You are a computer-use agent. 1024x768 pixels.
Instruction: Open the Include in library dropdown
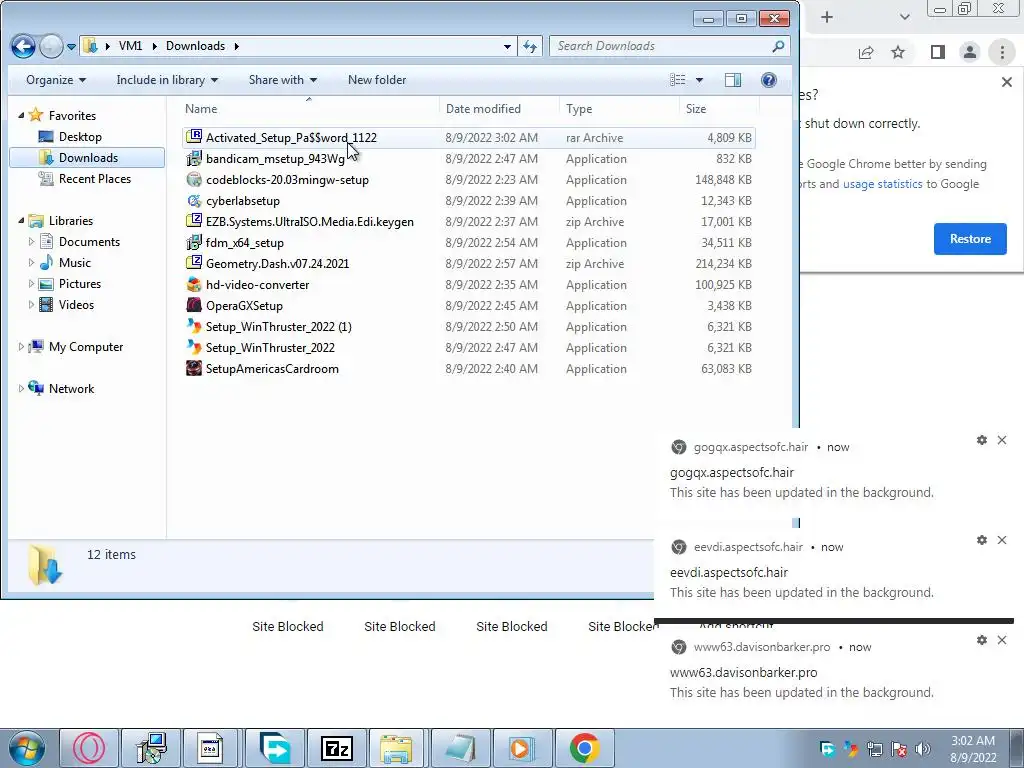(167, 80)
